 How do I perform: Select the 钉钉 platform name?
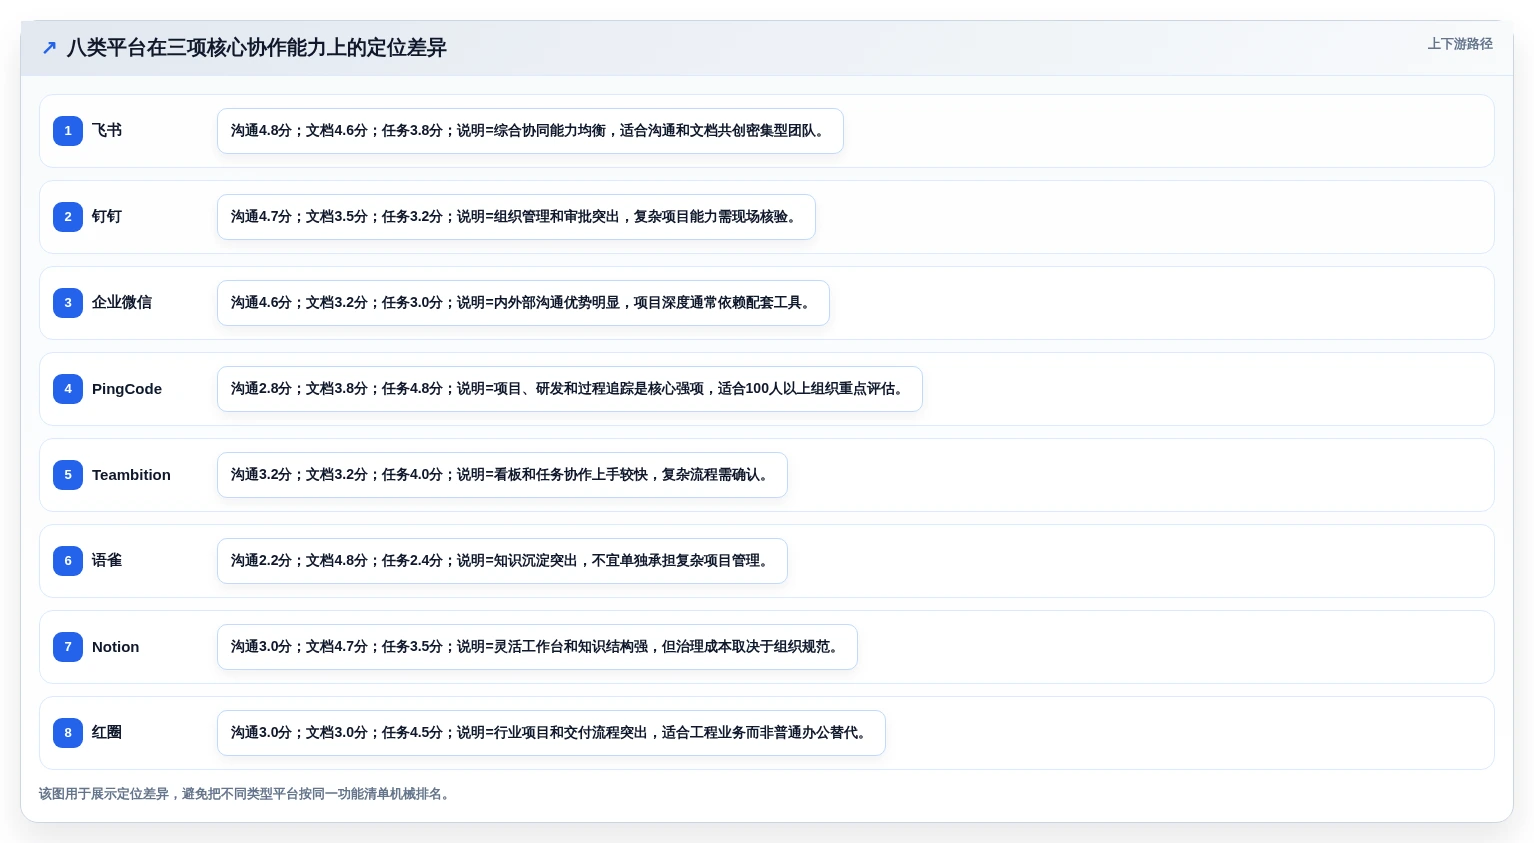pyautogui.click(x=107, y=217)
